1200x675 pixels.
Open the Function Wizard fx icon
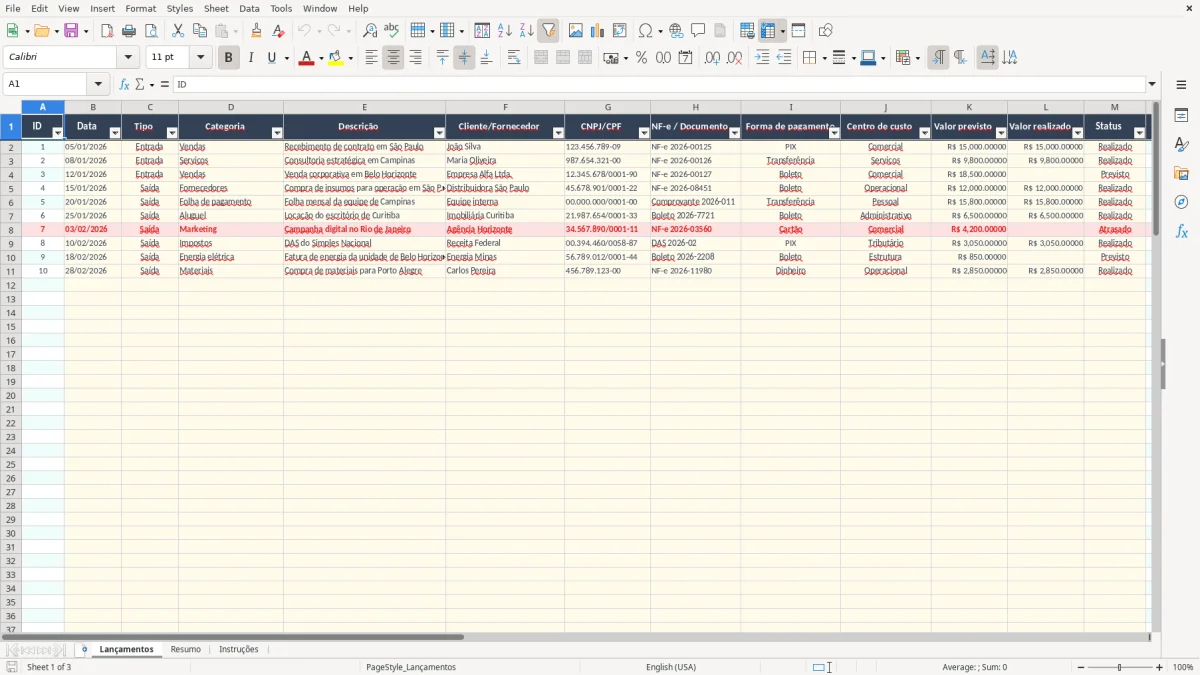[124, 84]
